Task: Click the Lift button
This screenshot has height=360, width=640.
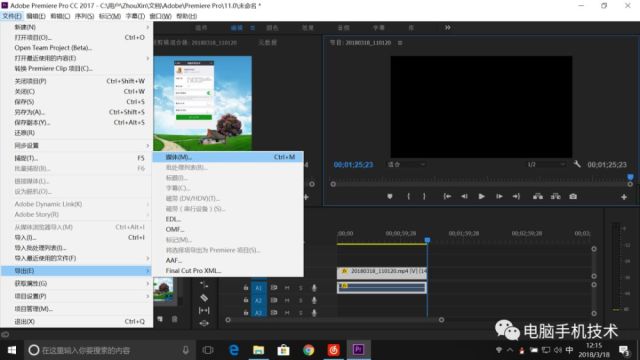Action: pos(538,196)
